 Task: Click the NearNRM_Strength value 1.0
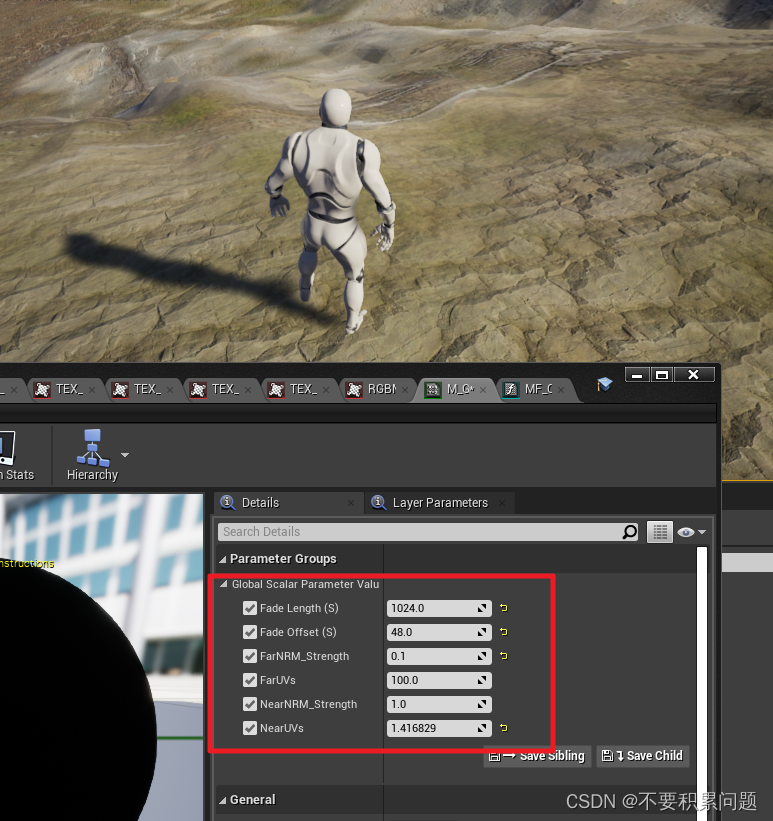coord(439,705)
